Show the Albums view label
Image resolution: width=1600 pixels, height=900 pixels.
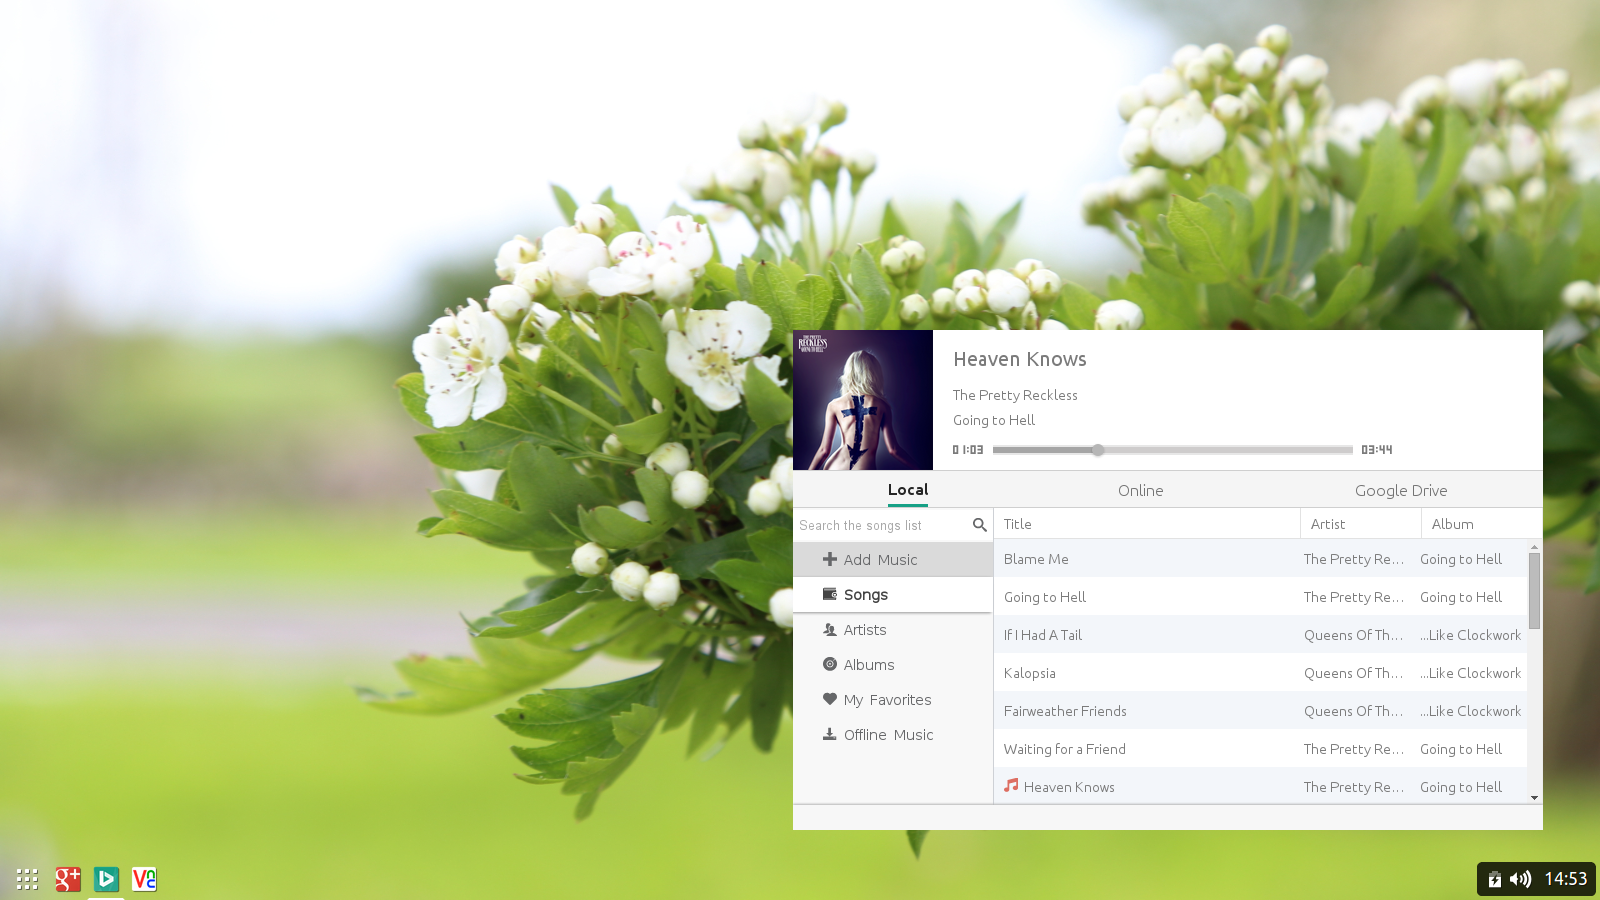point(869,665)
